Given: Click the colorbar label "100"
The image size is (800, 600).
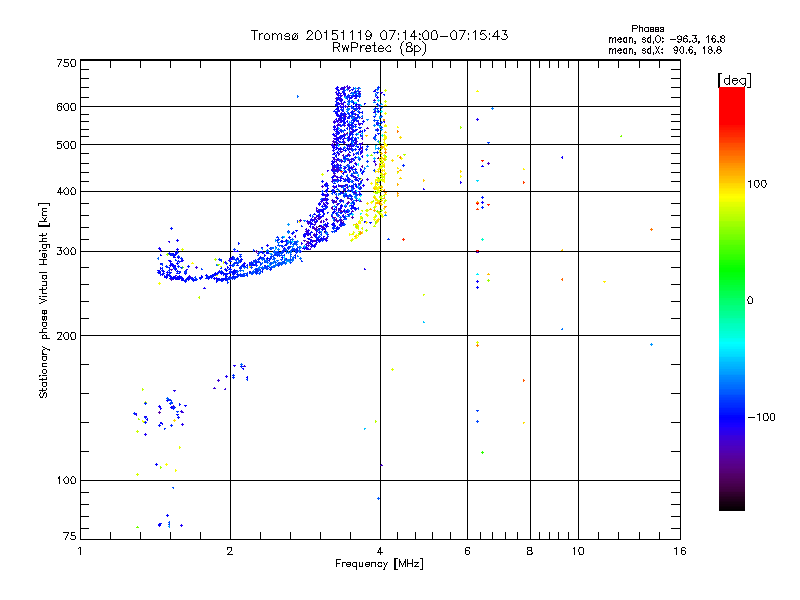Looking at the screenshot, I should click(x=757, y=184).
